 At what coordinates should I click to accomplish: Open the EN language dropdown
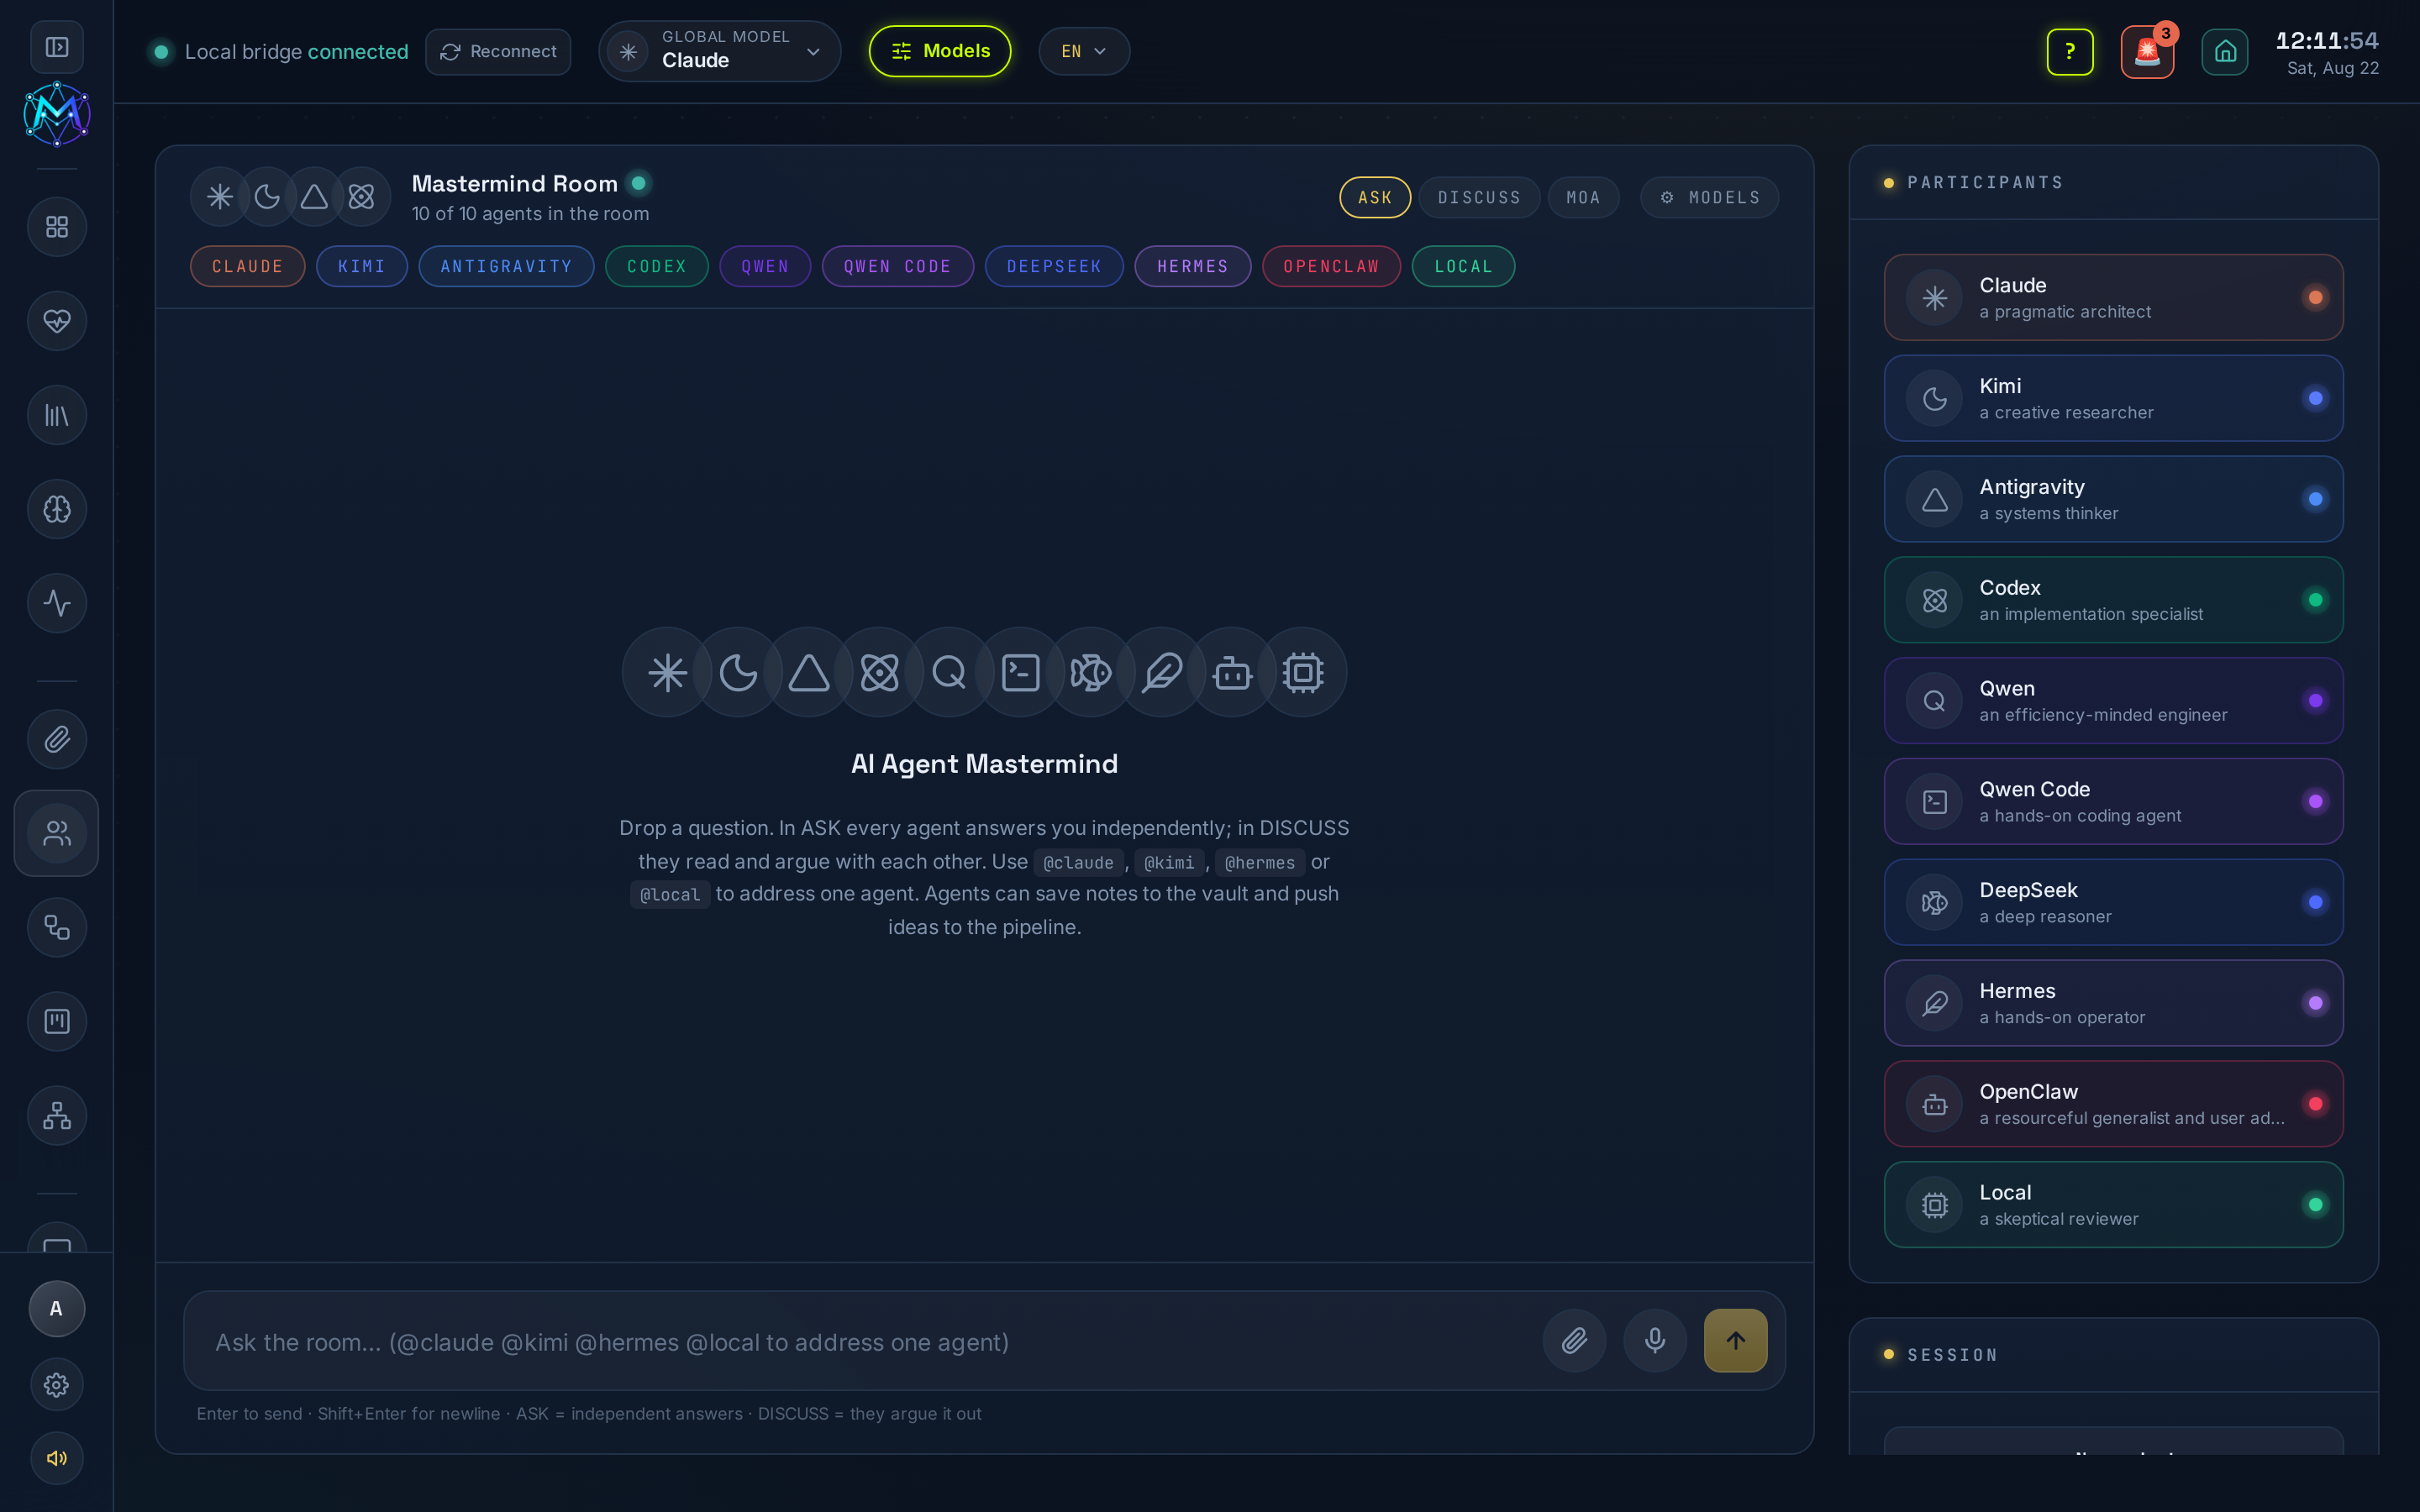point(1084,51)
